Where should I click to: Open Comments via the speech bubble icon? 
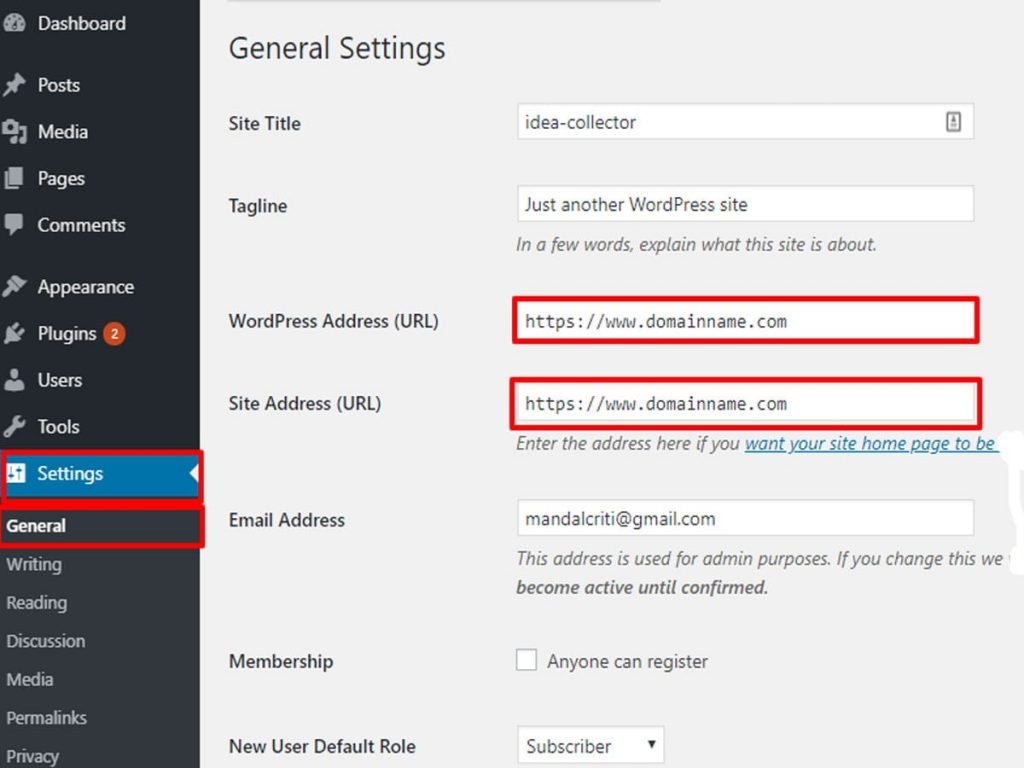tap(18, 225)
